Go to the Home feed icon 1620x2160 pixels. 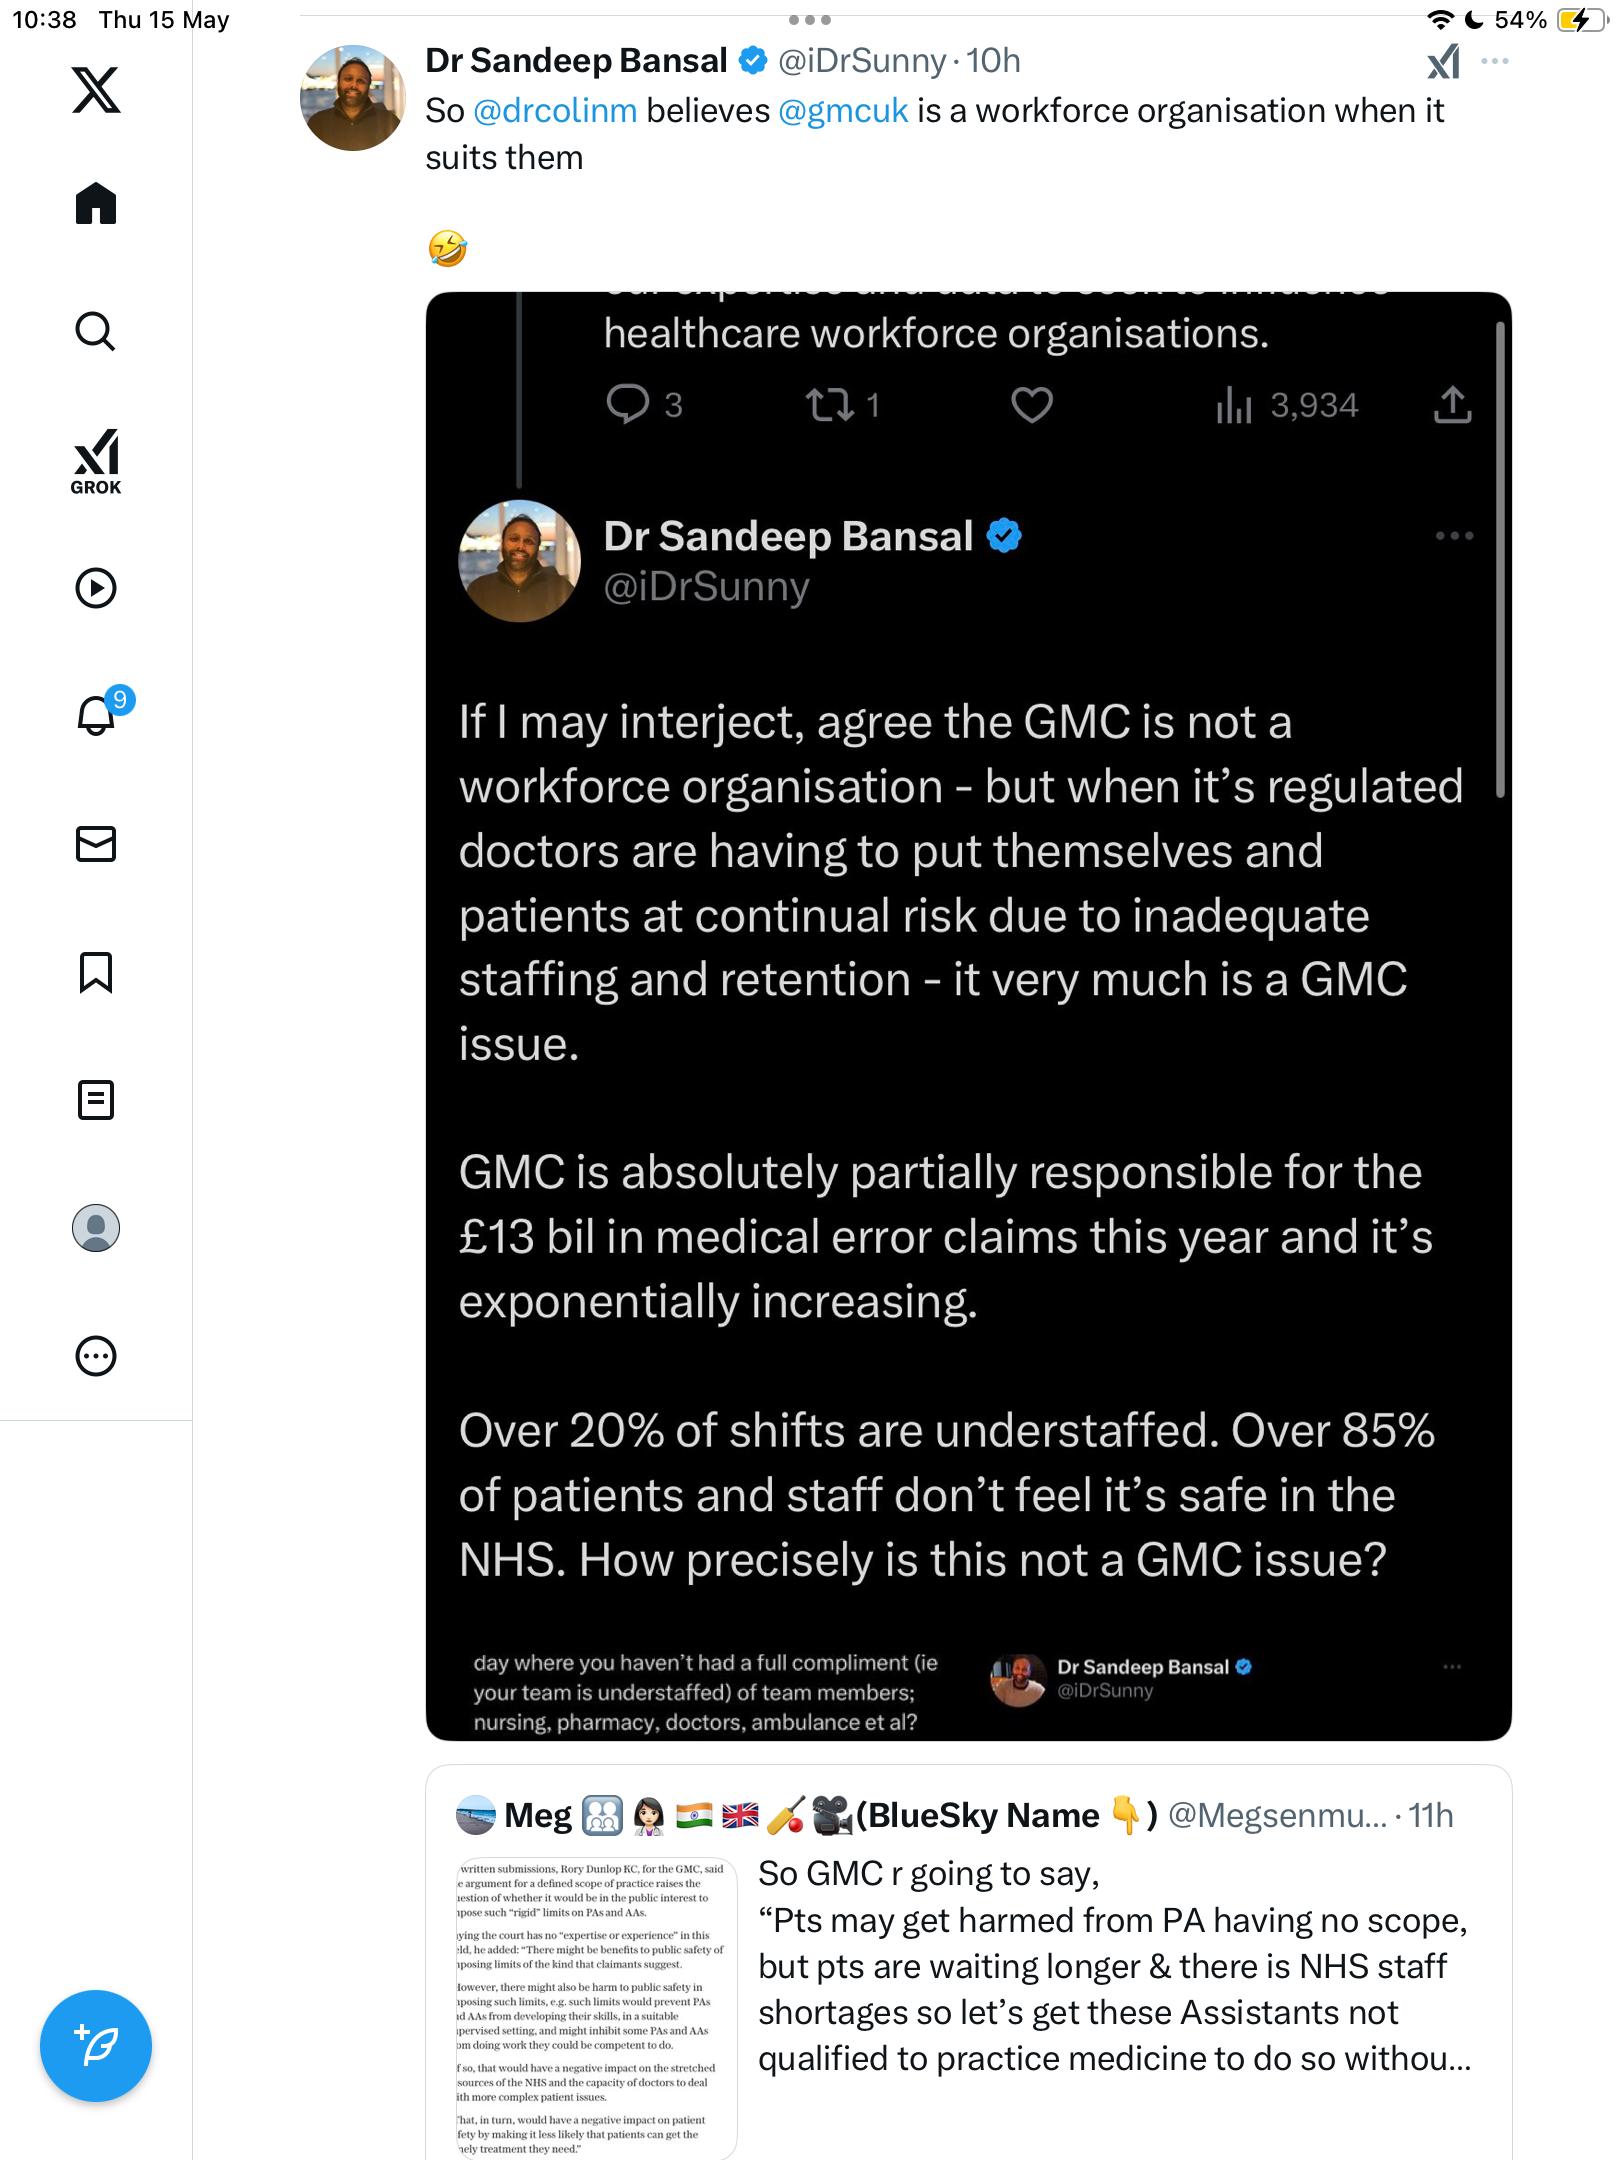96,204
